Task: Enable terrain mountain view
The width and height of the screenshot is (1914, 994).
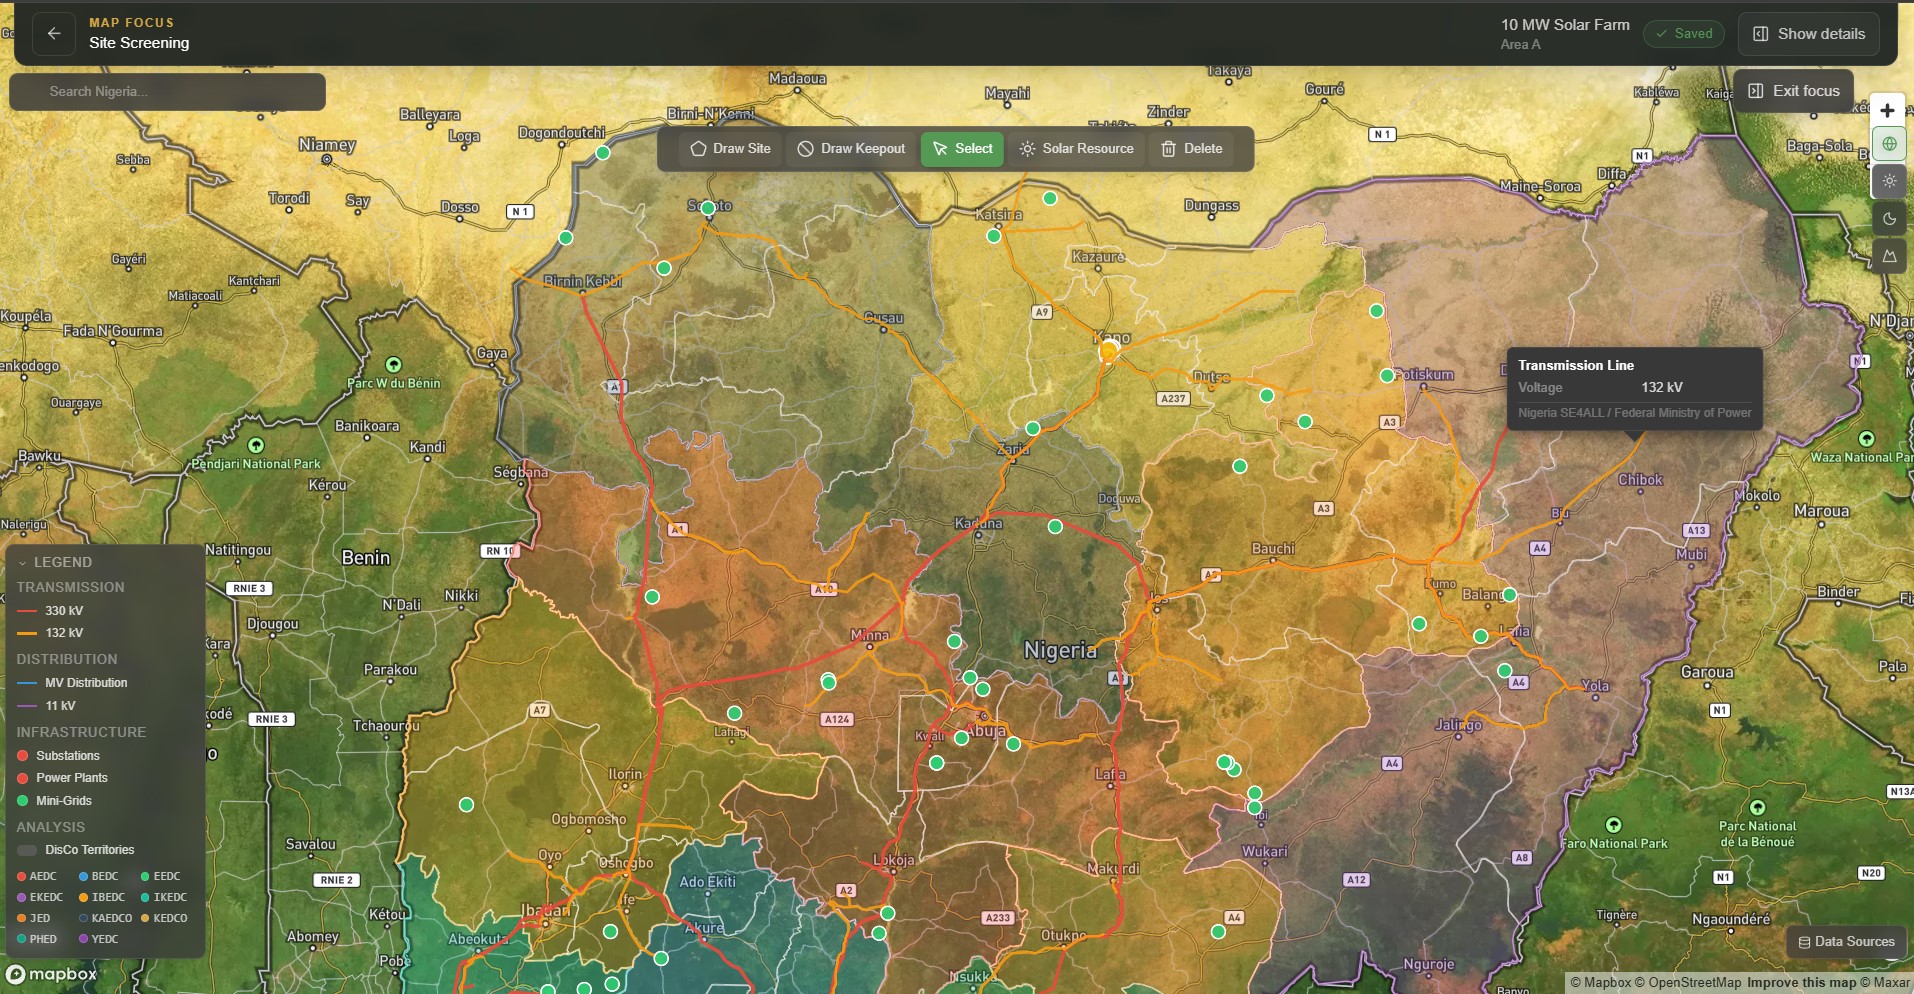Action: pos(1888,256)
